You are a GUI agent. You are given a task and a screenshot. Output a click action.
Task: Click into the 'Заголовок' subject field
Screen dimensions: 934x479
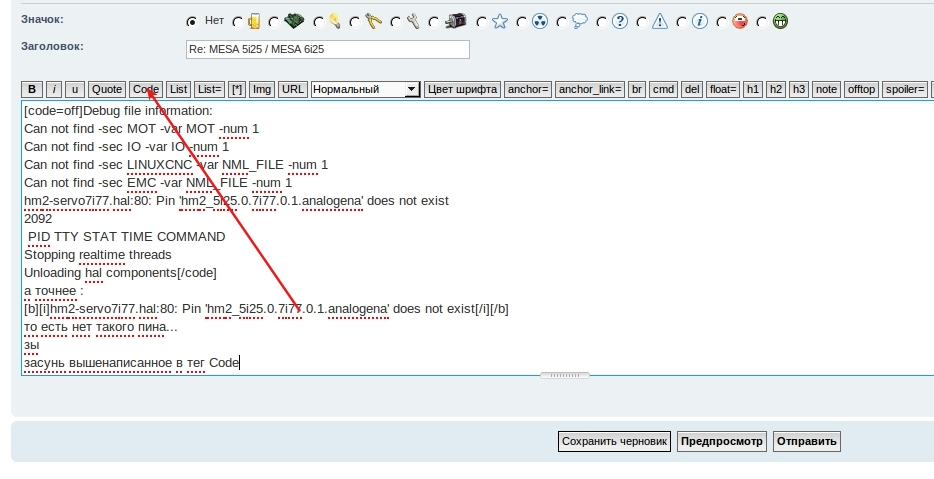(x=328, y=49)
